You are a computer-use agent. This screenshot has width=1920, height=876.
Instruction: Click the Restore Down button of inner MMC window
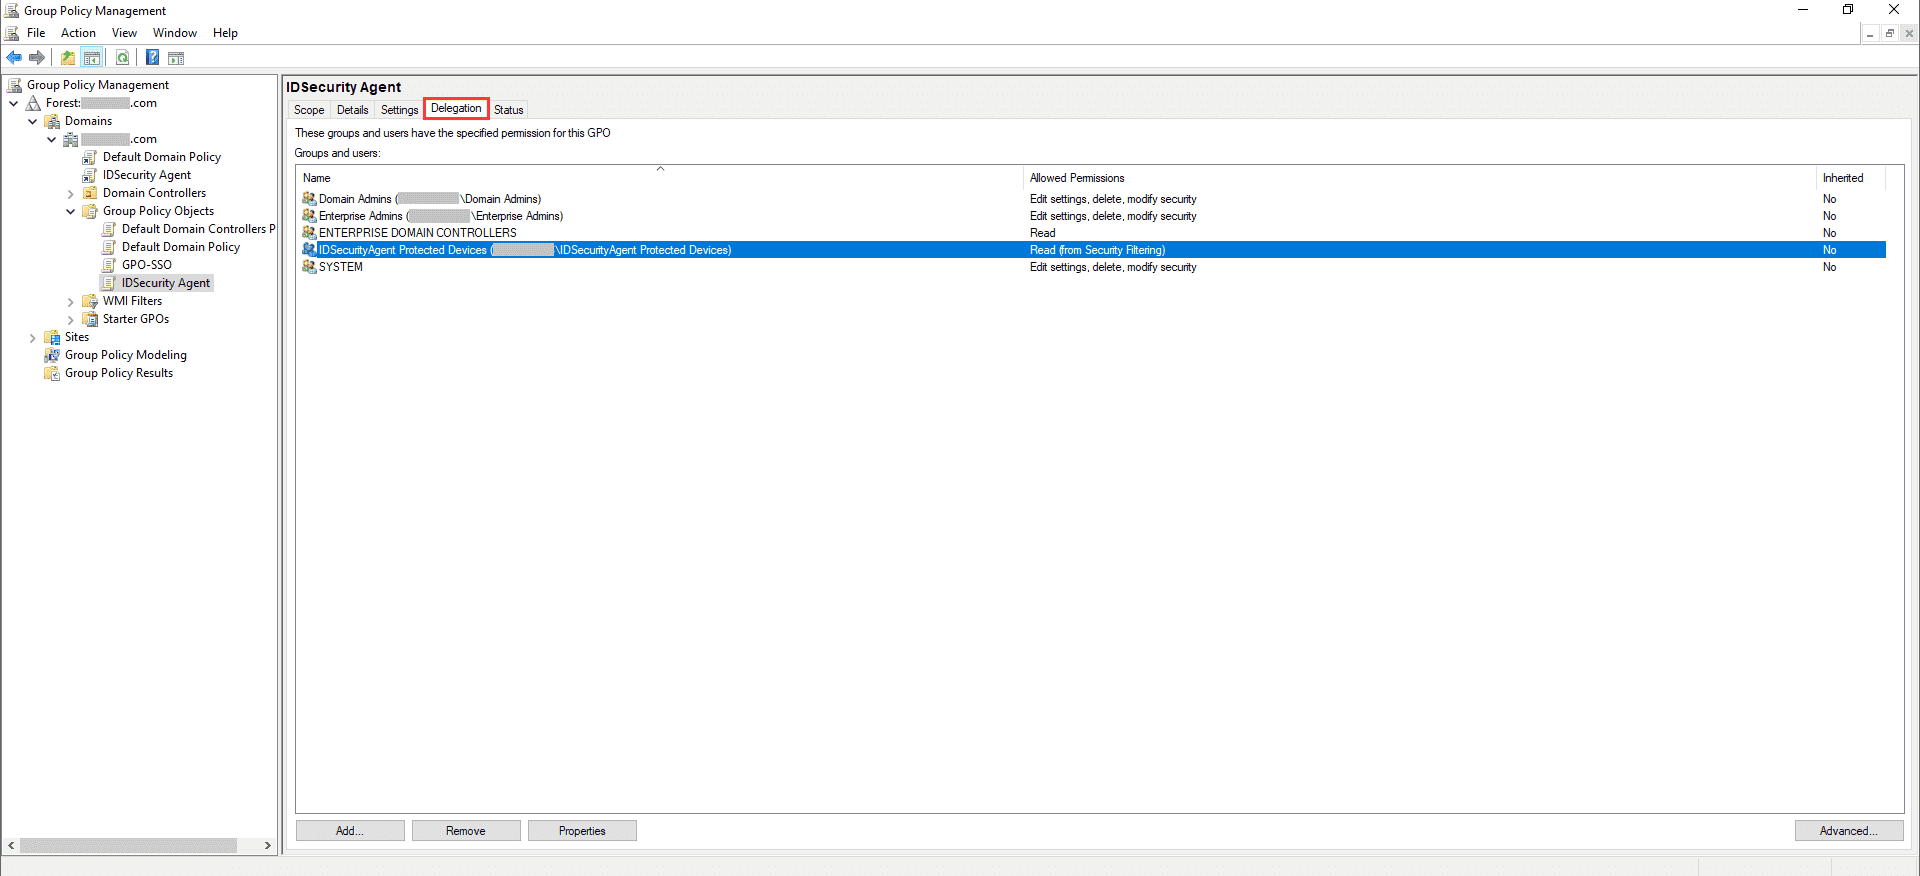coord(1890,33)
